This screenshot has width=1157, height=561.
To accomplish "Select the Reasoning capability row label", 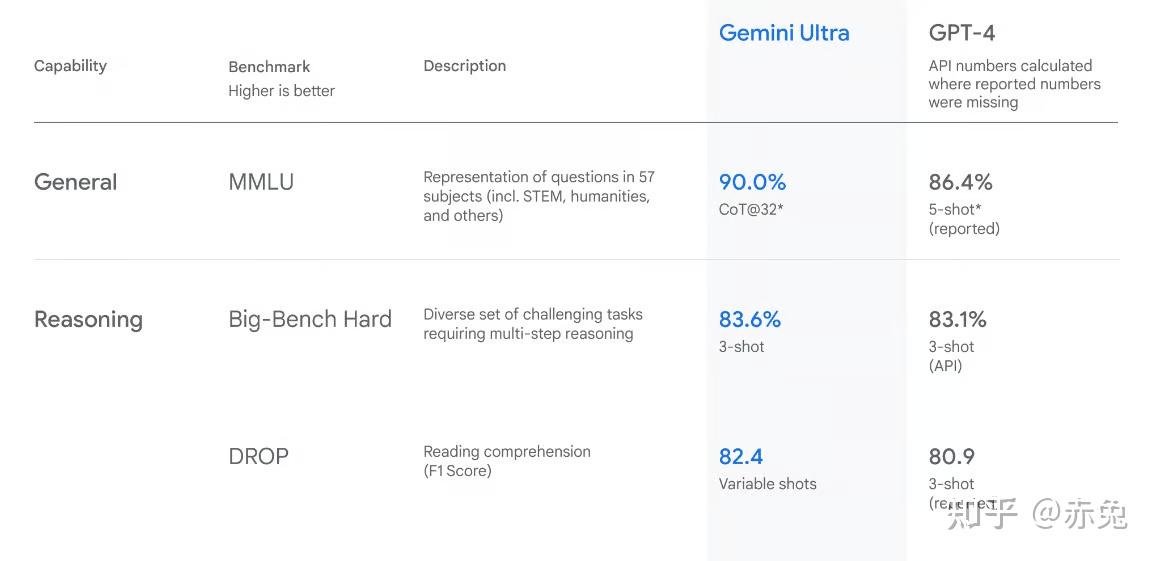I will (88, 320).
